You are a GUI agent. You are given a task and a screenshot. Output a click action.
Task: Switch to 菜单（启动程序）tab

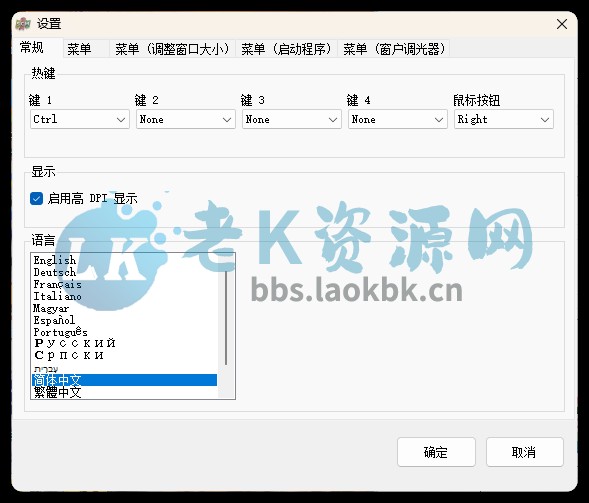coord(286,49)
